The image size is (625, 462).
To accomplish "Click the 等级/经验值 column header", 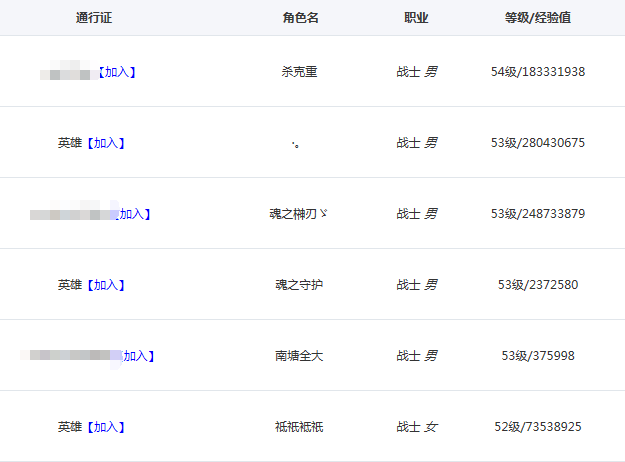I will click(538, 18).
